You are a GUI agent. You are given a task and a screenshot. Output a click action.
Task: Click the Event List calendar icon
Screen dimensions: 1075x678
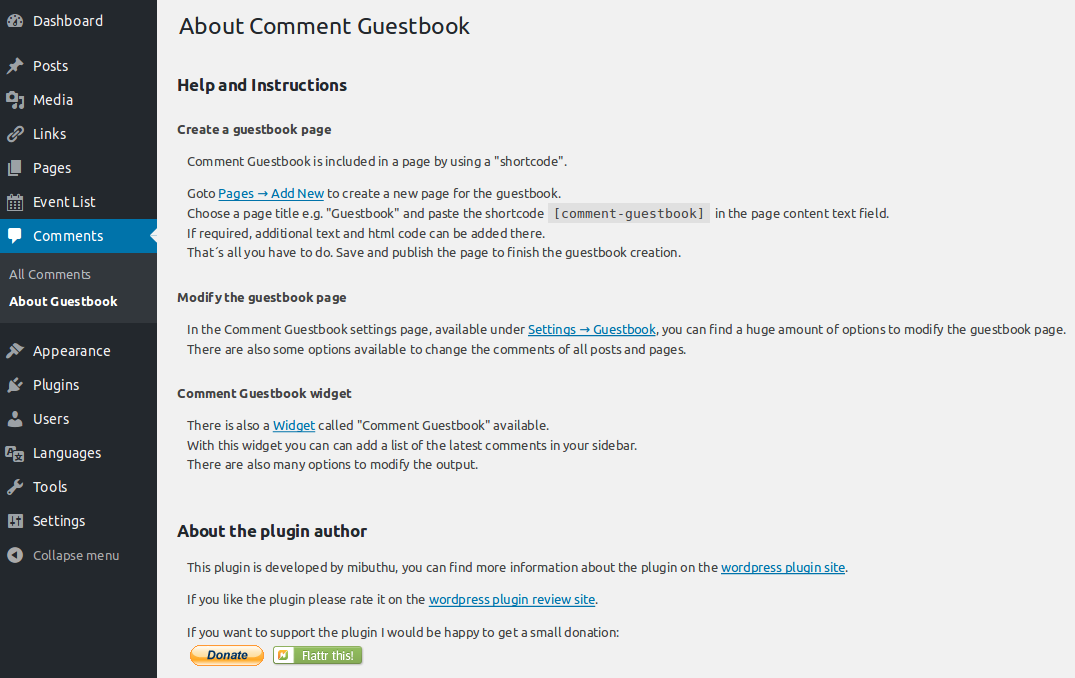[x=15, y=202]
